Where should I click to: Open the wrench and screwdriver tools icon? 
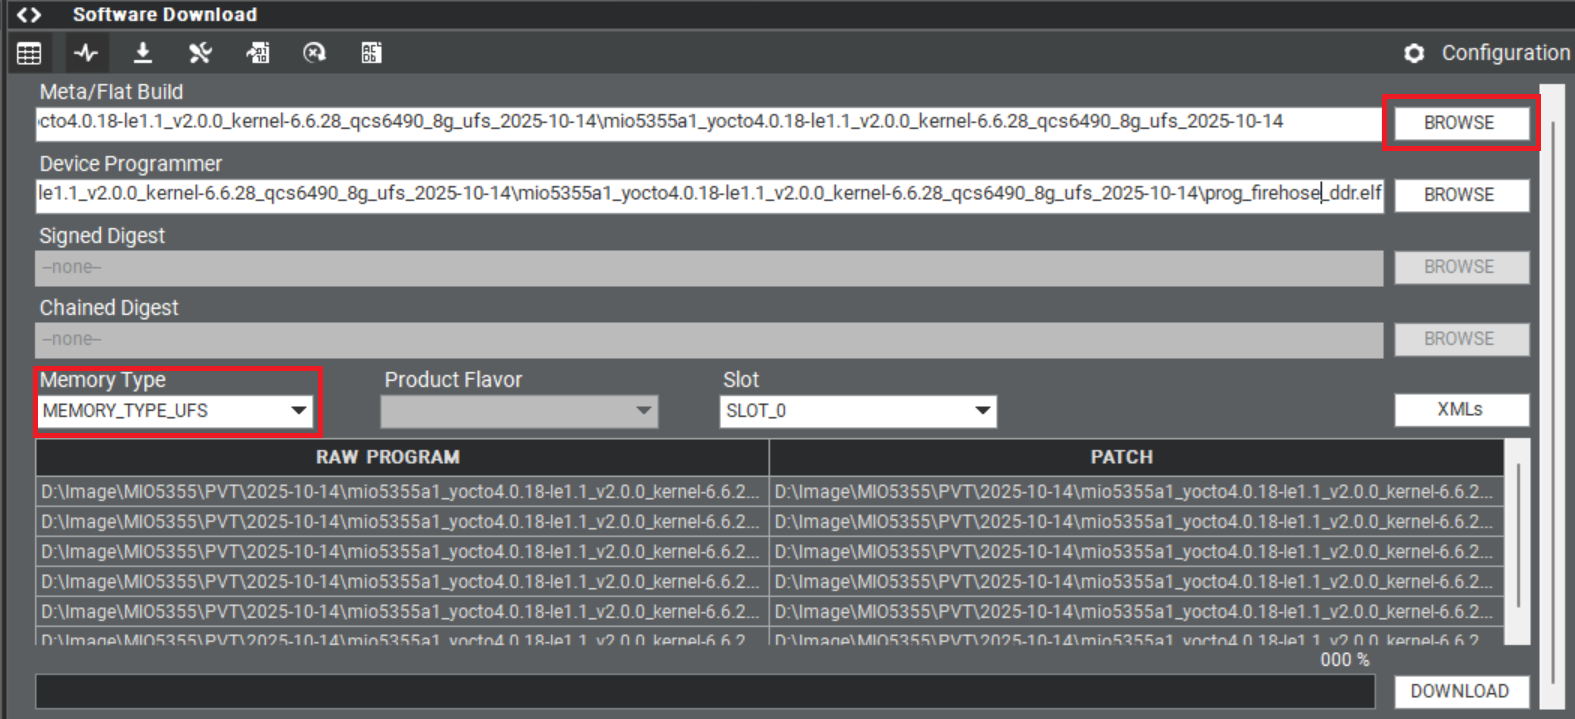[x=200, y=53]
